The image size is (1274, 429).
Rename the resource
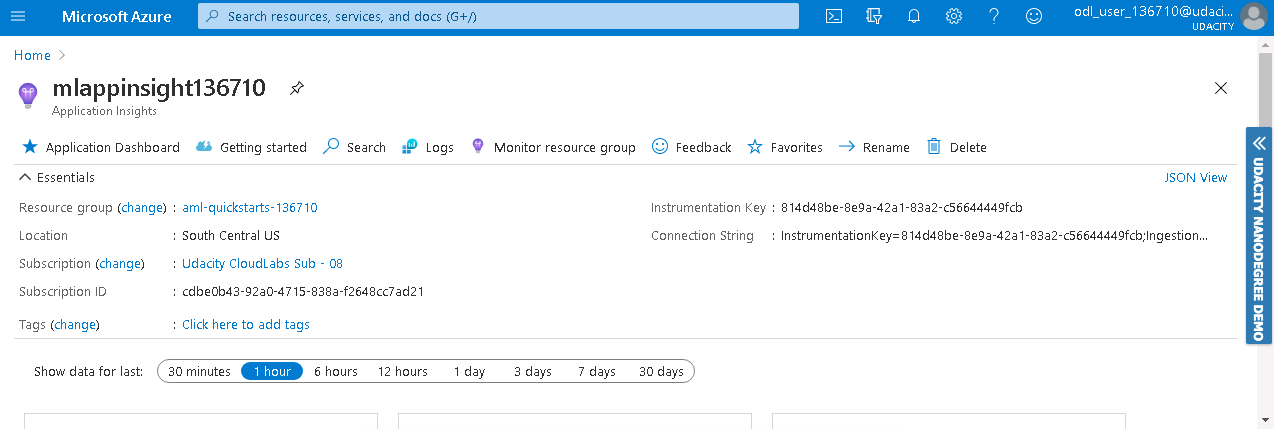point(874,147)
